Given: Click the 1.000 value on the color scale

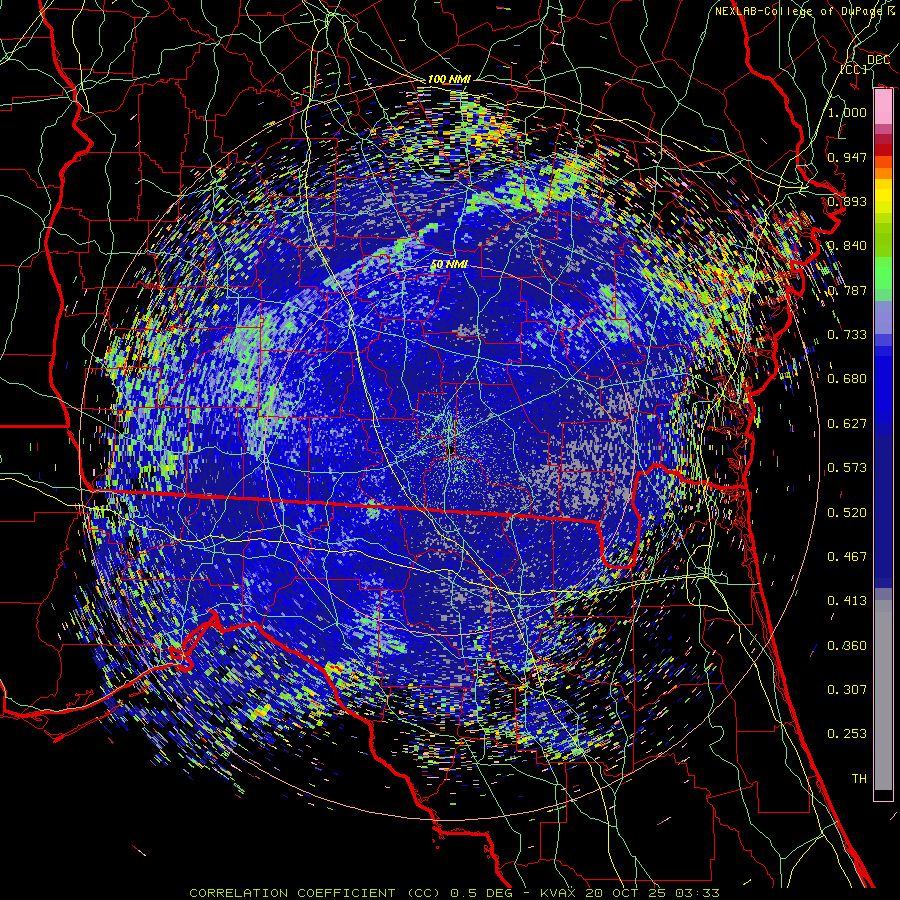Looking at the screenshot, I should pyautogui.click(x=847, y=112).
